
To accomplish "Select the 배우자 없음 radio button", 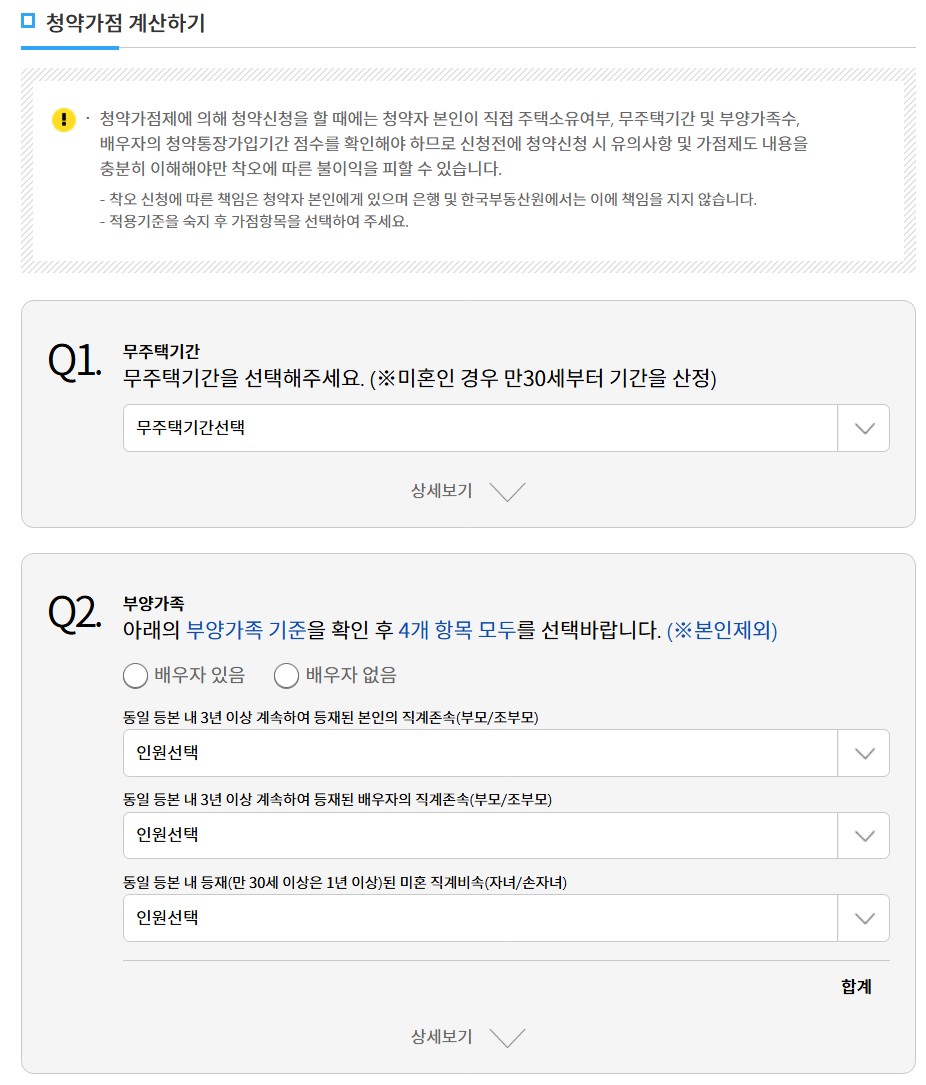I will tap(286, 677).
